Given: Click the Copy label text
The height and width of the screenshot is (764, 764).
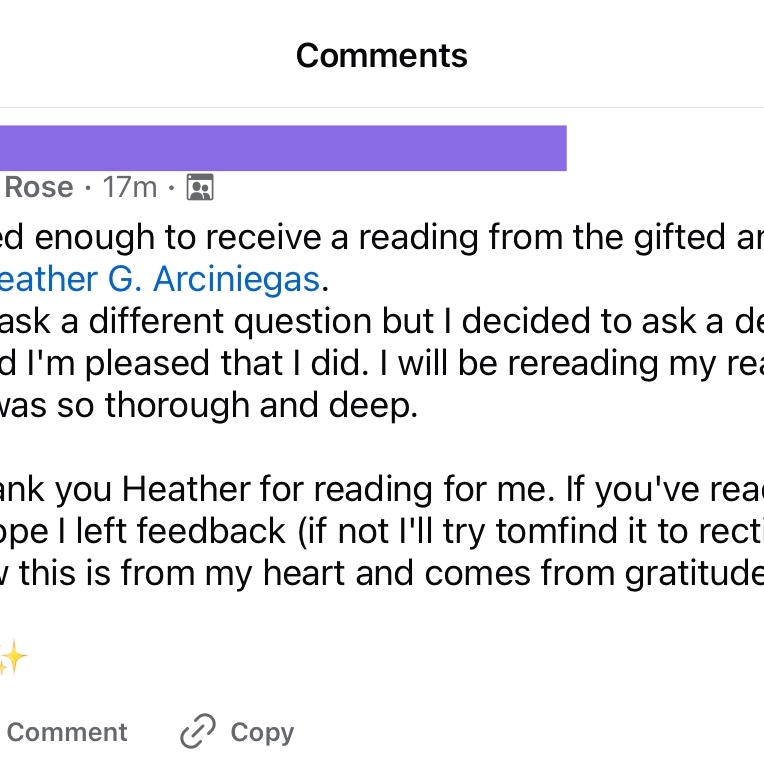Looking at the screenshot, I should (262, 732).
